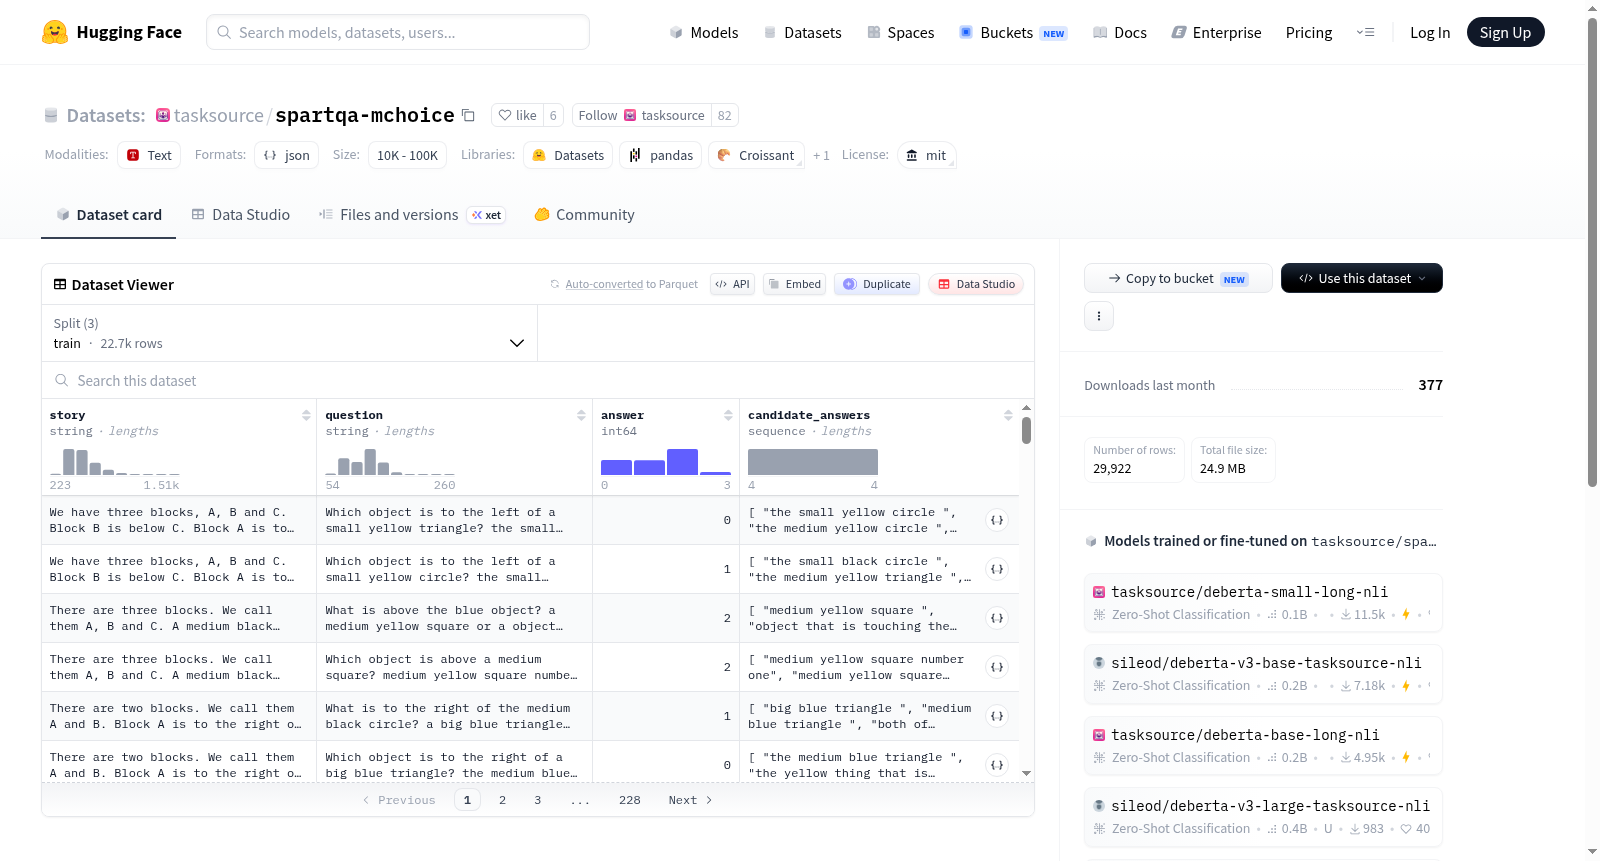Go to page 2 of the dataset
This screenshot has width=1600, height=861.
tap(502, 800)
